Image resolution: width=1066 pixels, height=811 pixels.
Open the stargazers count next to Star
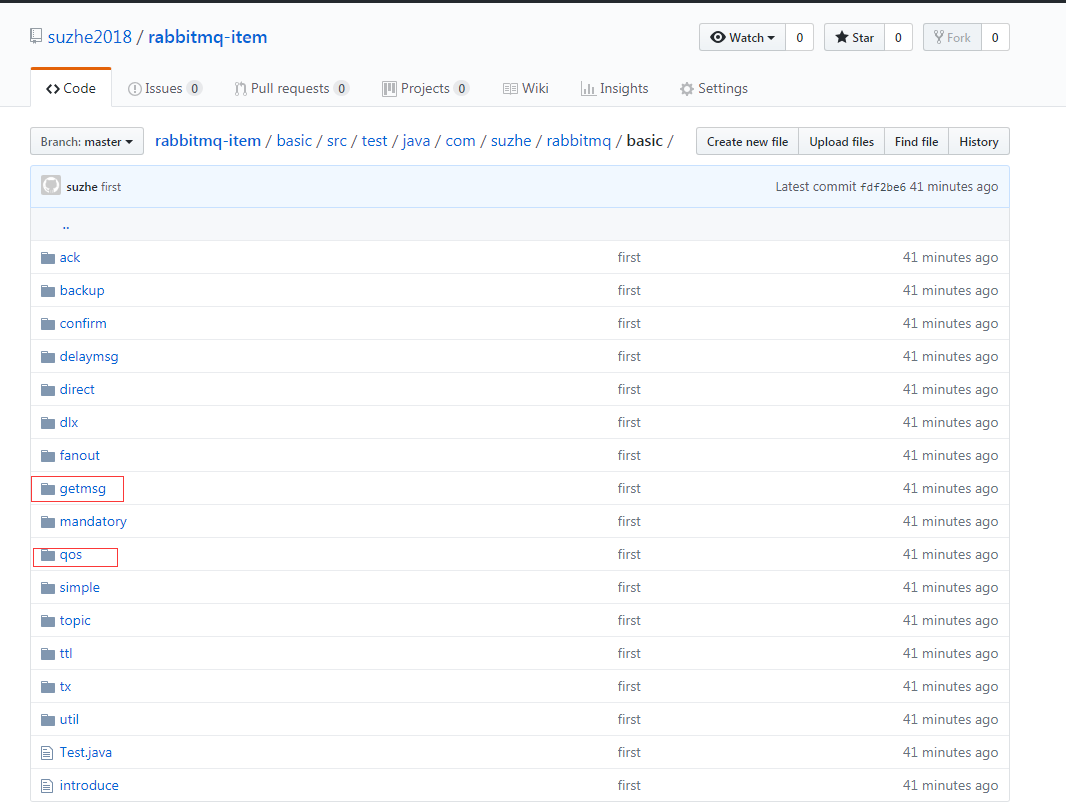898,37
